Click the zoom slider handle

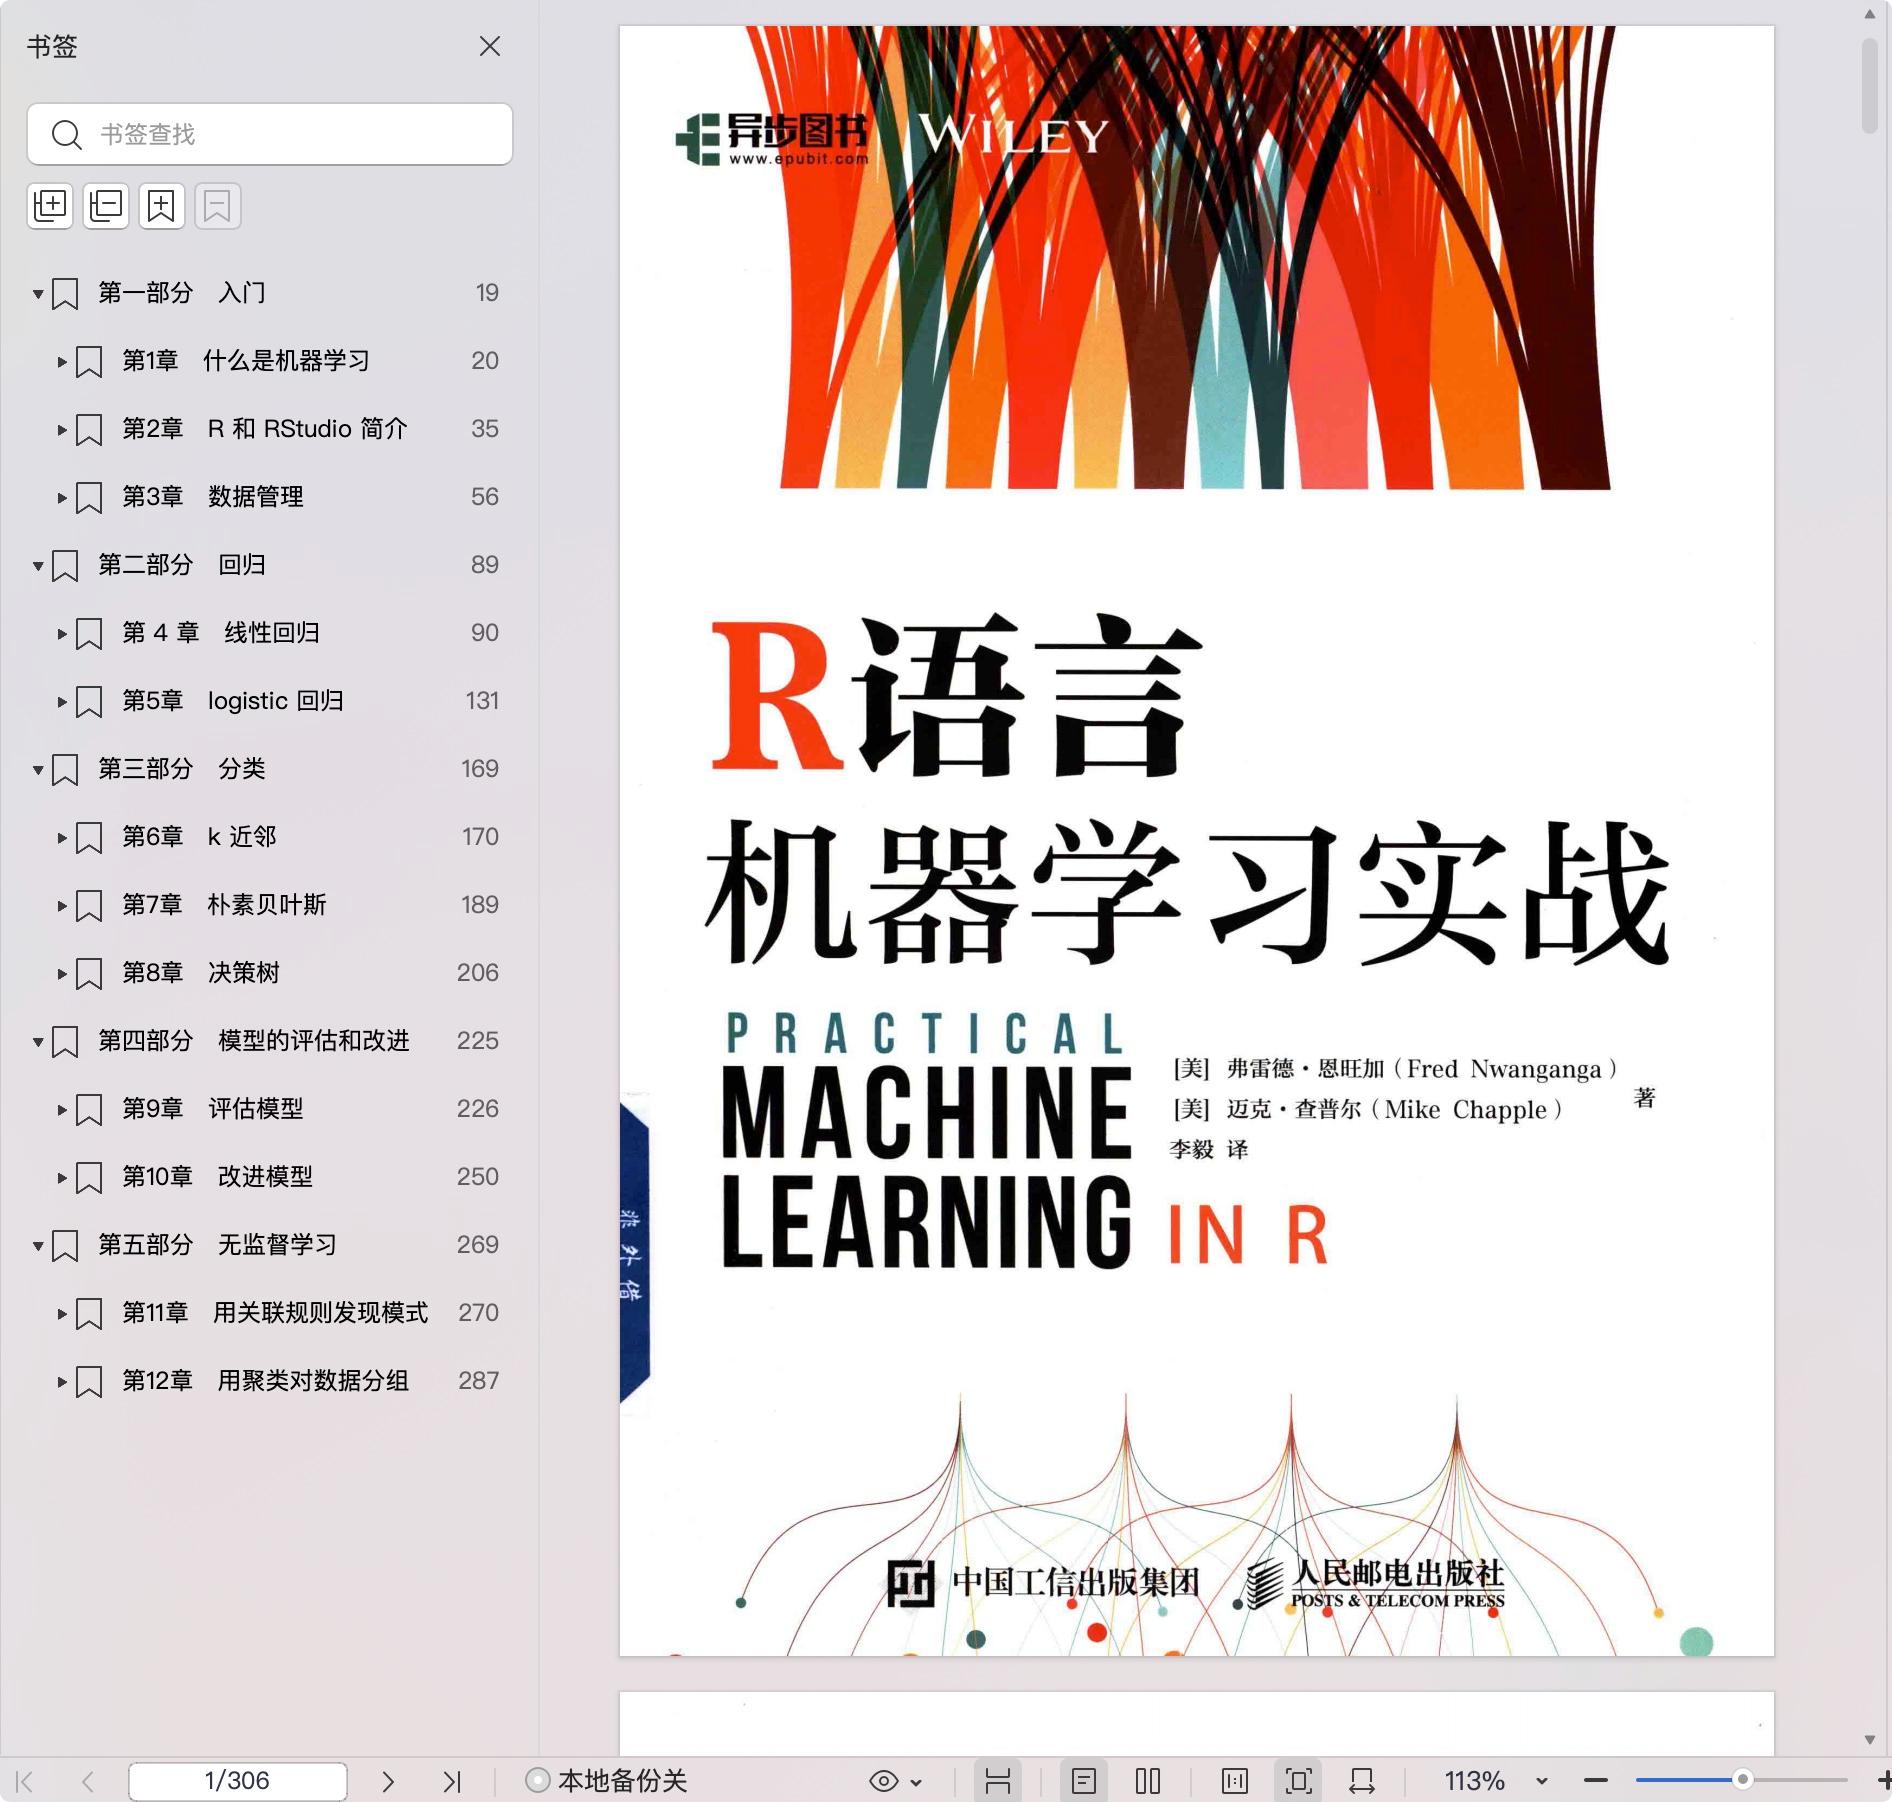(1742, 1780)
